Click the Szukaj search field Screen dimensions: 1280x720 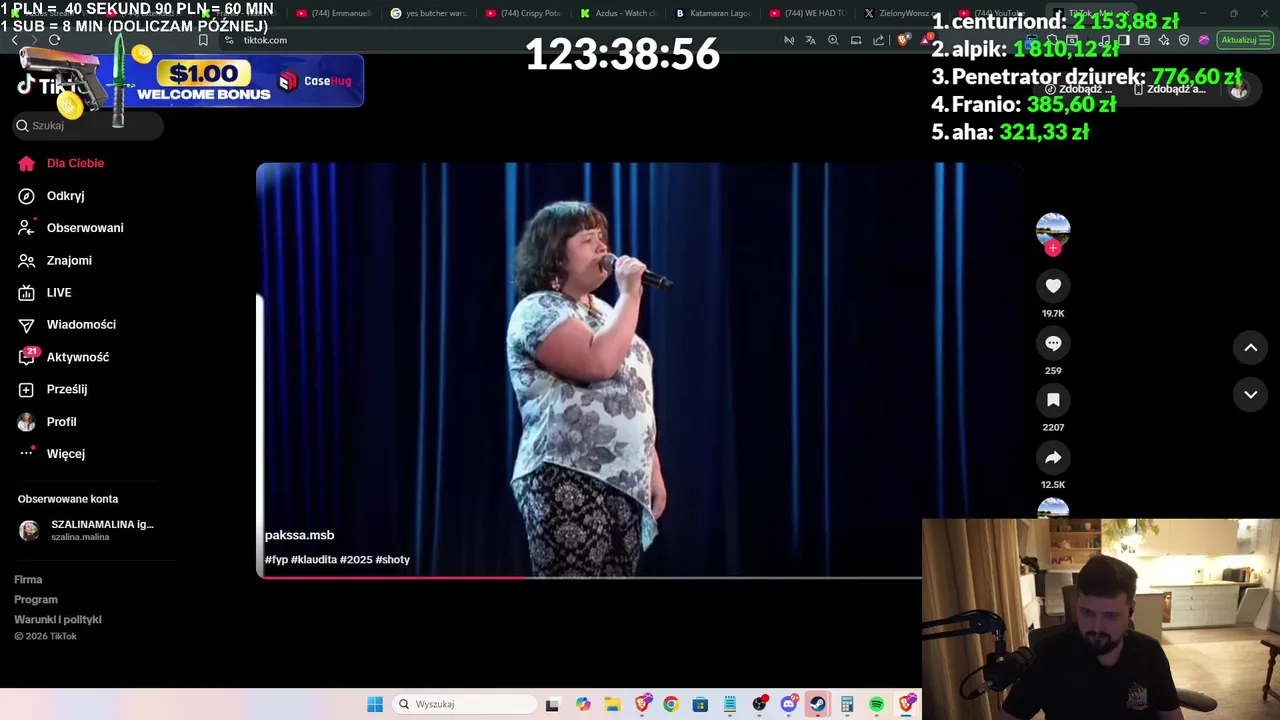click(88, 125)
